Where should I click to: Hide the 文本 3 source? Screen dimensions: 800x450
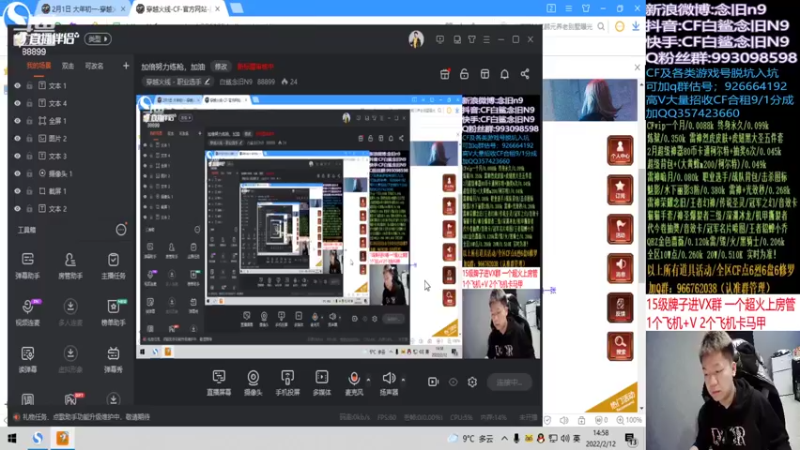point(17,156)
